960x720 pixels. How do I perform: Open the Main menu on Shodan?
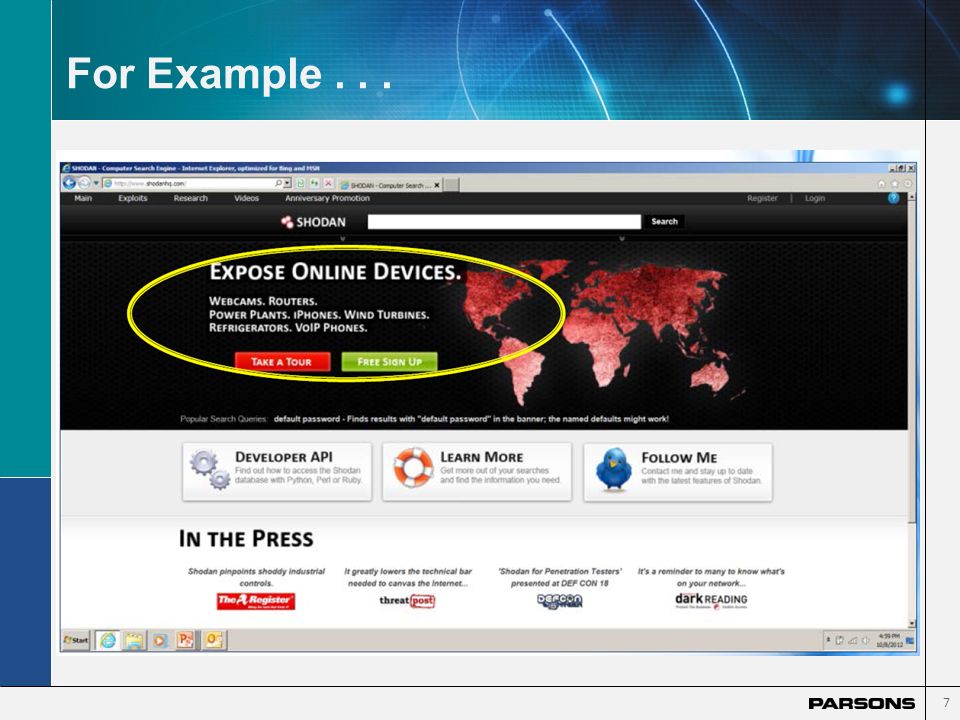[83, 198]
